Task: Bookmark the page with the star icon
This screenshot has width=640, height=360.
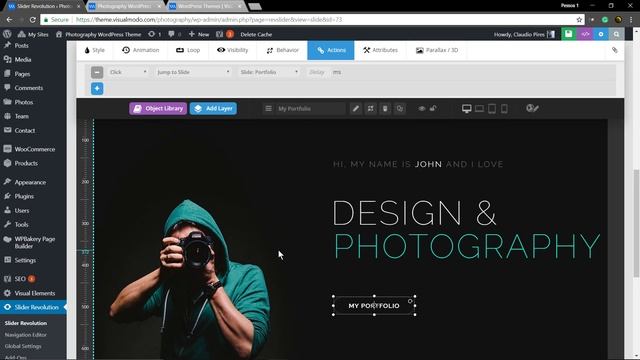Action: (579, 20)
